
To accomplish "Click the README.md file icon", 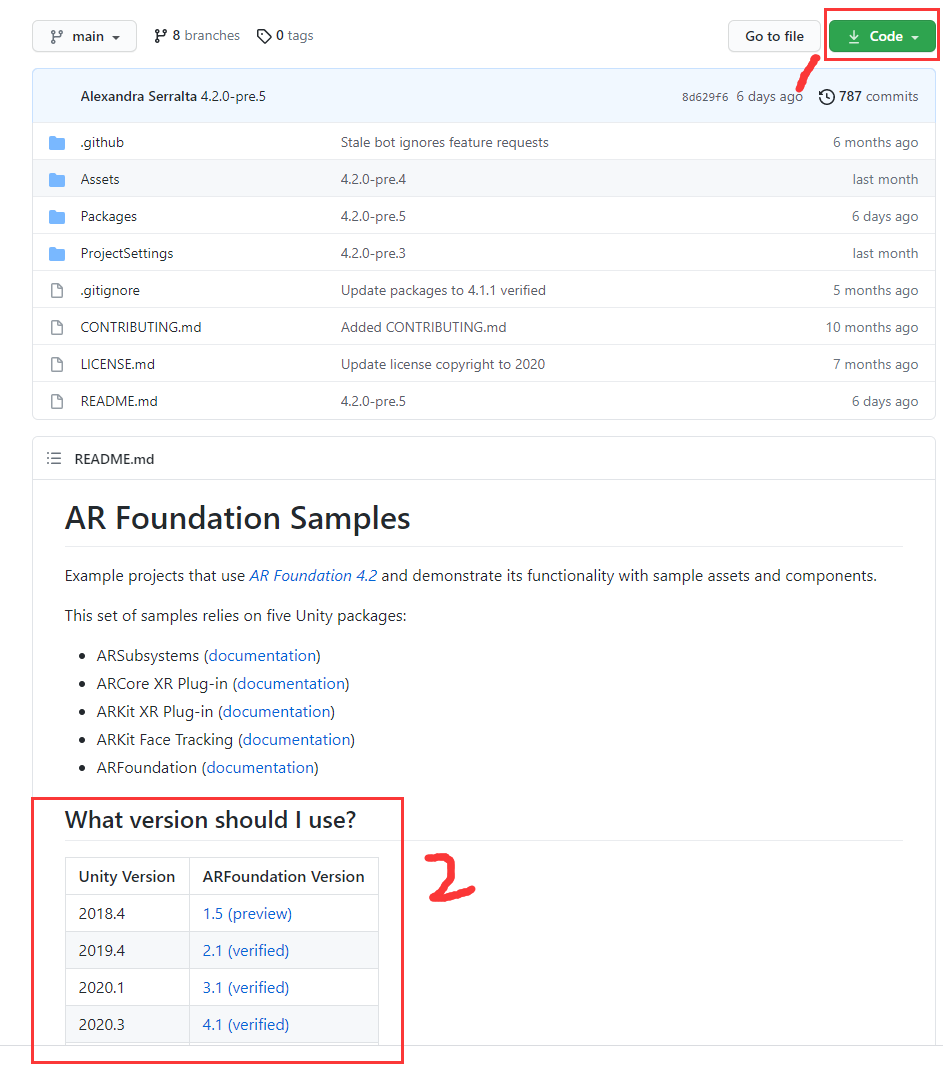I will pos(57,401).
